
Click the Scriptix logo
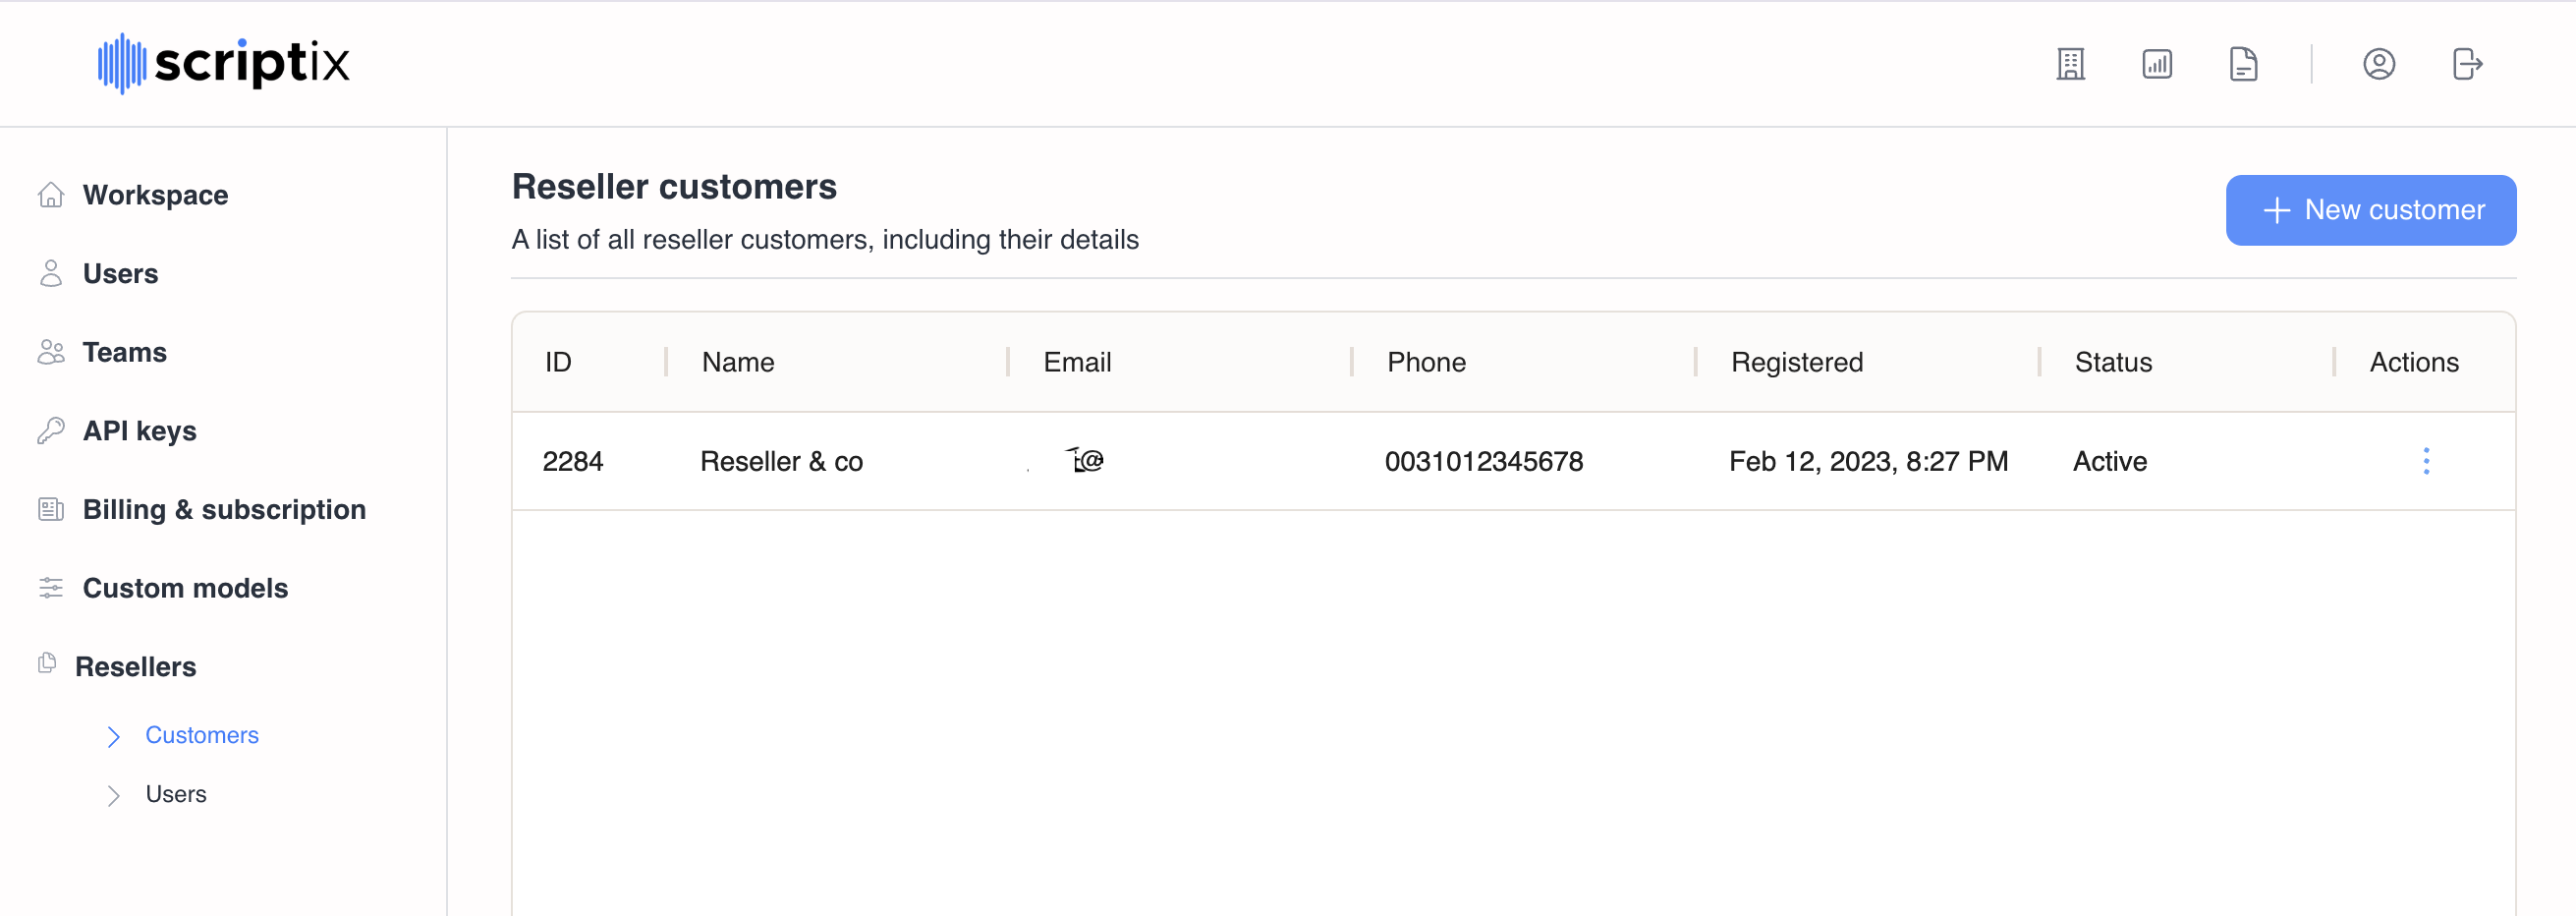click(223, 63)
